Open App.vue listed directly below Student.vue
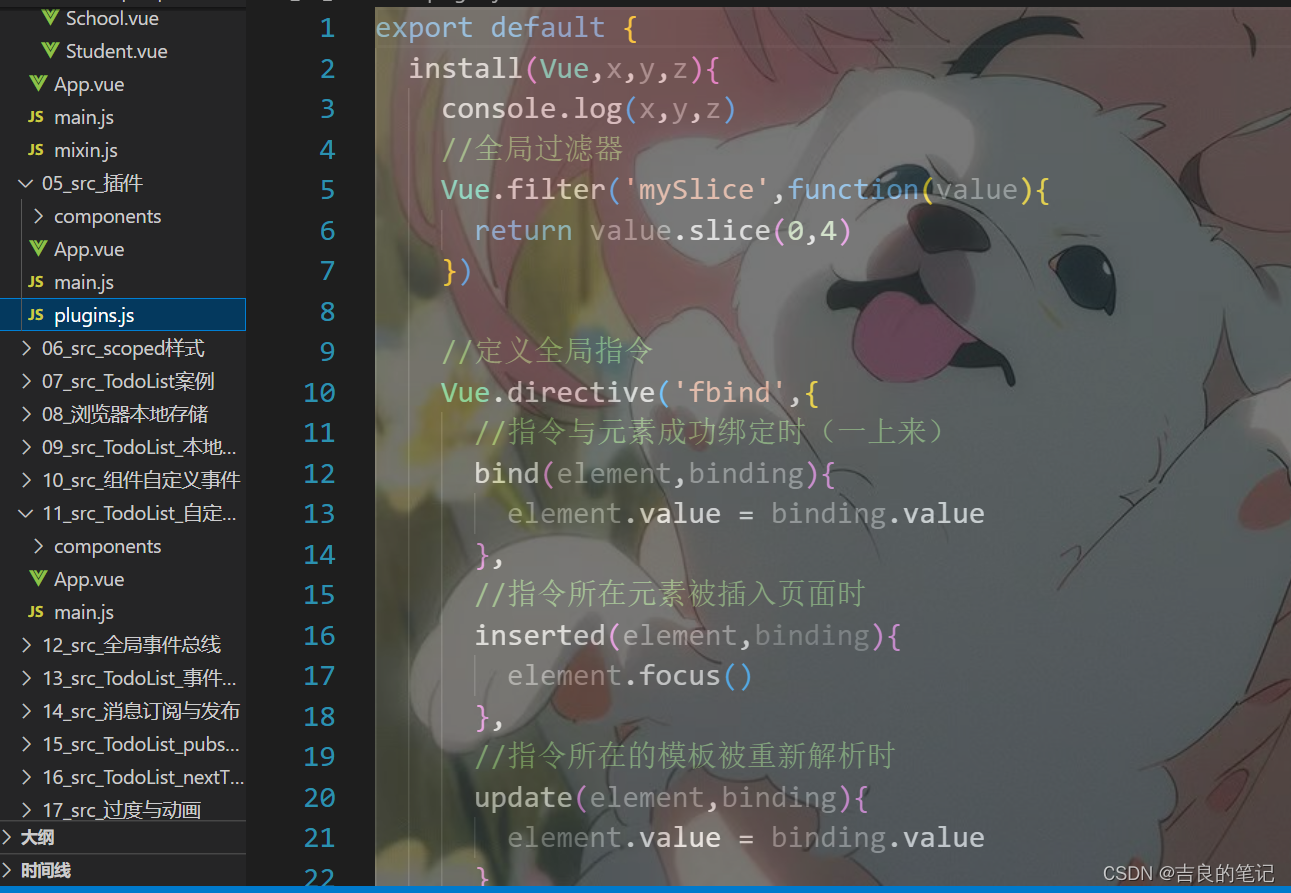Viewport: 1291px width, 893px height. (89, 84)
